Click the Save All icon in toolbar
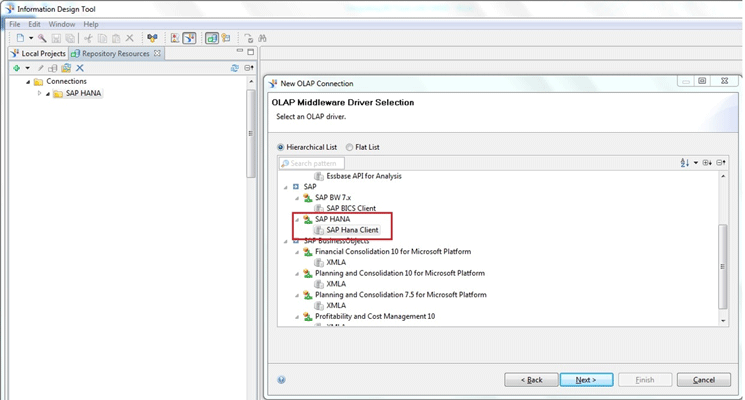 tap(70, 38)
